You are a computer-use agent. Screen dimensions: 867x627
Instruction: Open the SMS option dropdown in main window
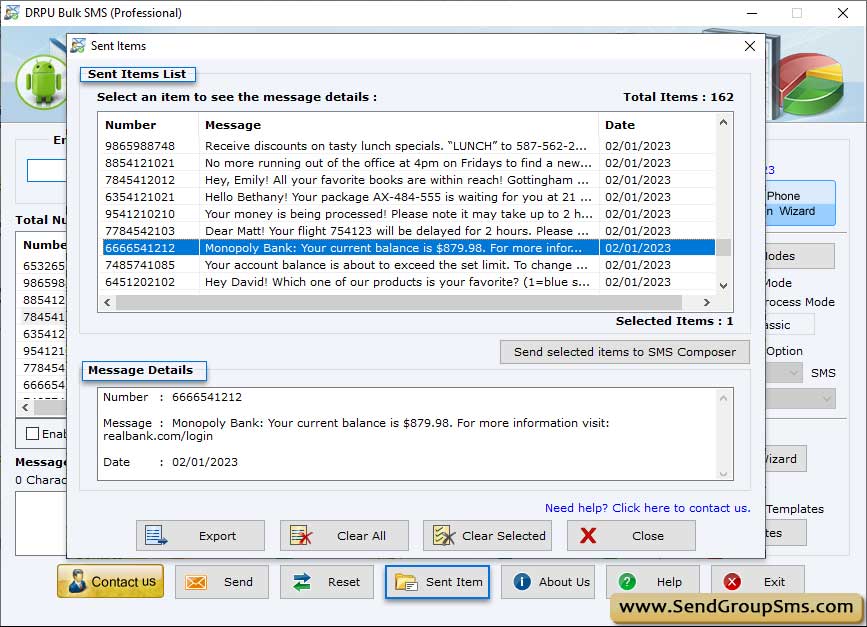[785, 373]
